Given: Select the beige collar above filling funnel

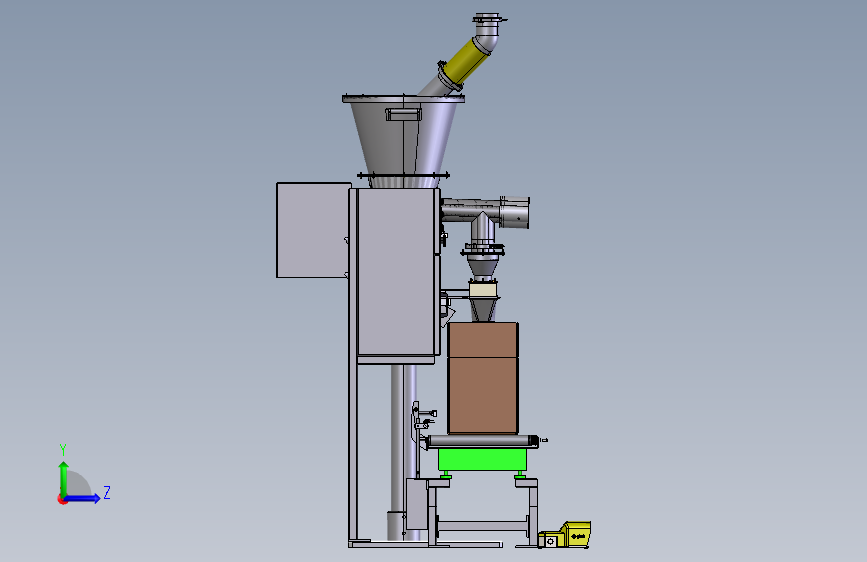Looking at the screenshot, I should coord(483,289).
